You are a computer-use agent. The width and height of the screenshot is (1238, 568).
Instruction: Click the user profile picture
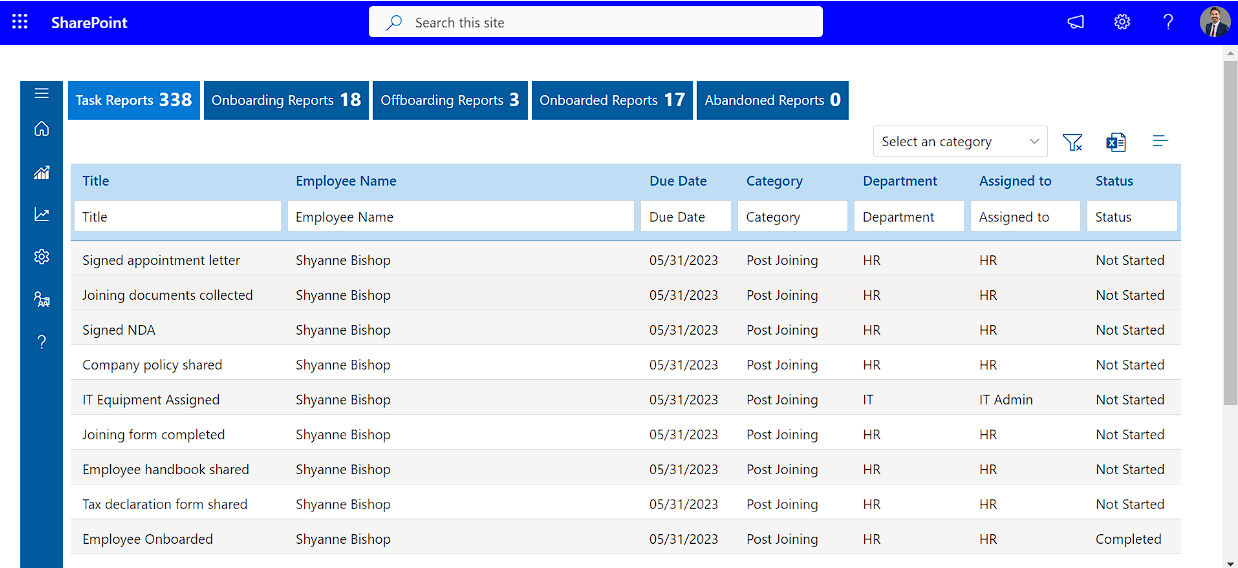1214,22
